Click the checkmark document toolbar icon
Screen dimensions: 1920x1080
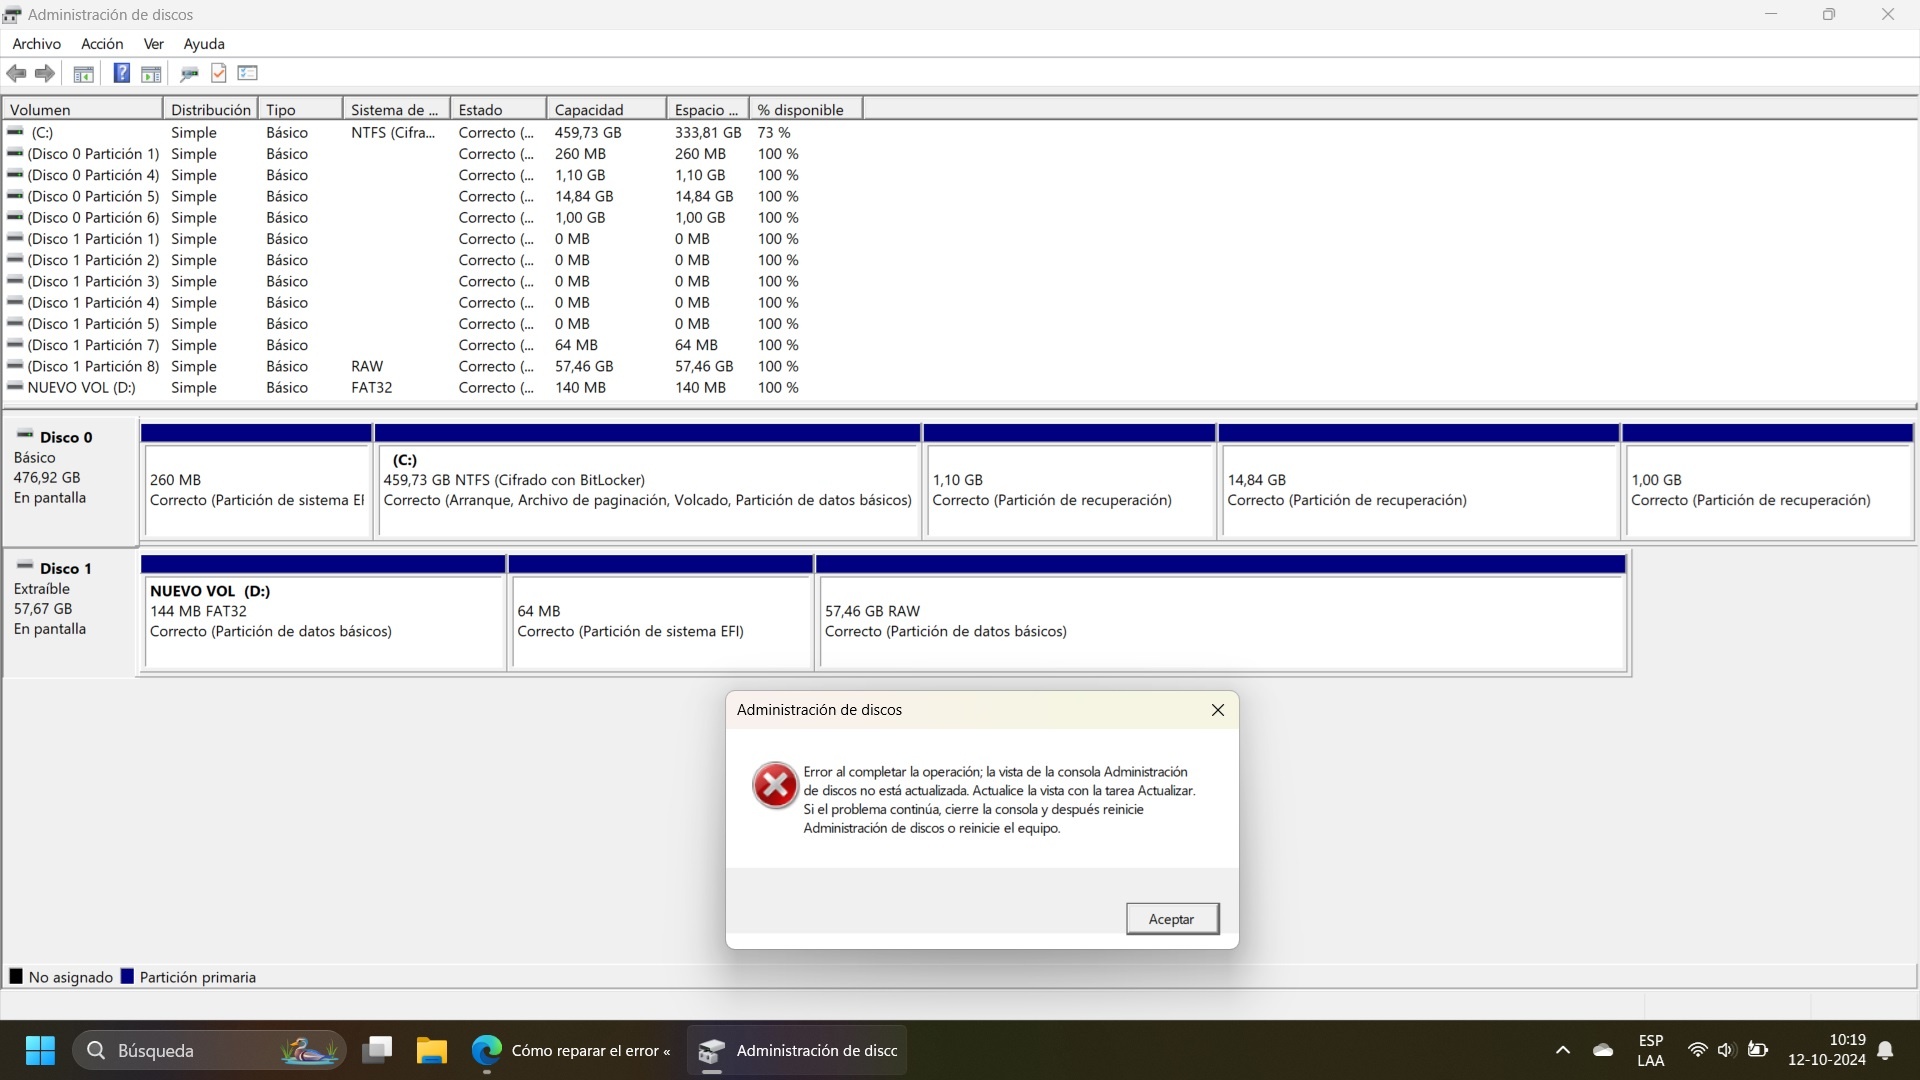[x=219, y=73]
